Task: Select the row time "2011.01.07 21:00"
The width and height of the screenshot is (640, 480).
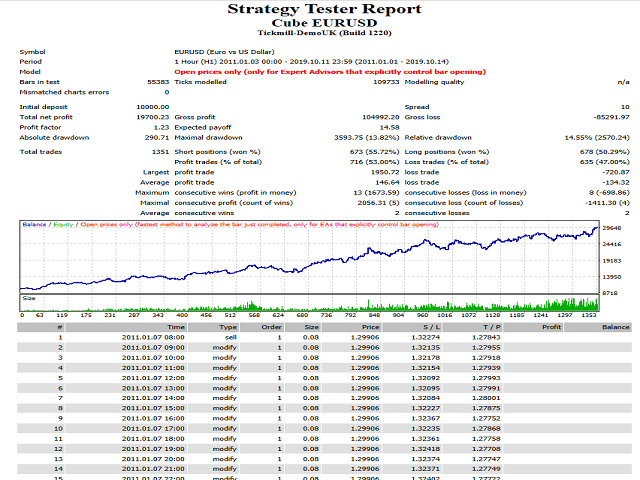Action: tap(153, 469)
